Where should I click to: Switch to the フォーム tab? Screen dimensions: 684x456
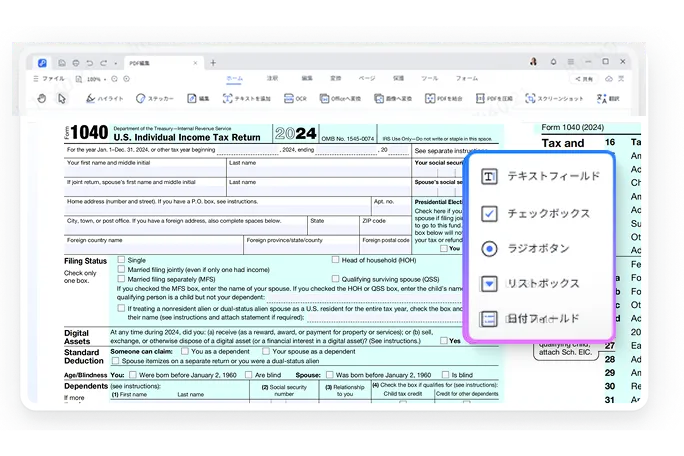467,78
